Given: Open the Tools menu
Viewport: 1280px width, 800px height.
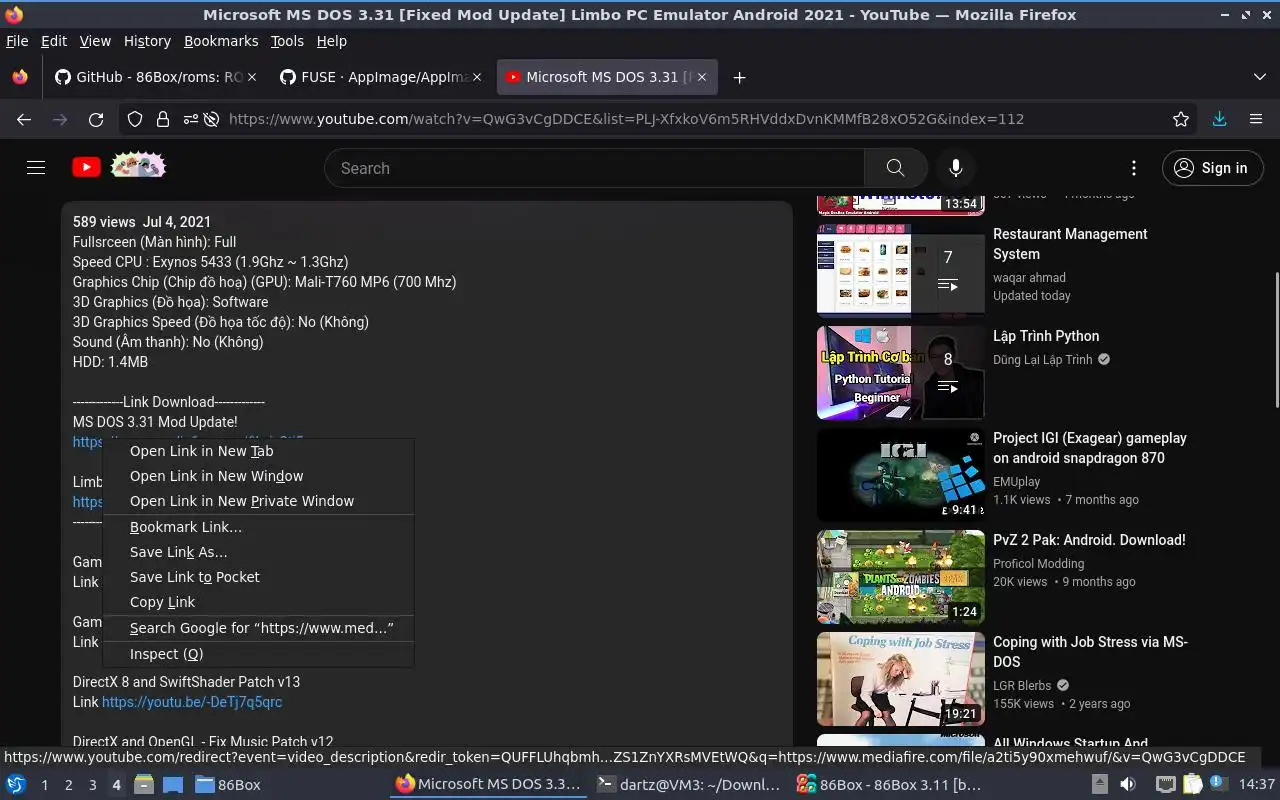Looking at the screenshot, I should coord(287,41).
